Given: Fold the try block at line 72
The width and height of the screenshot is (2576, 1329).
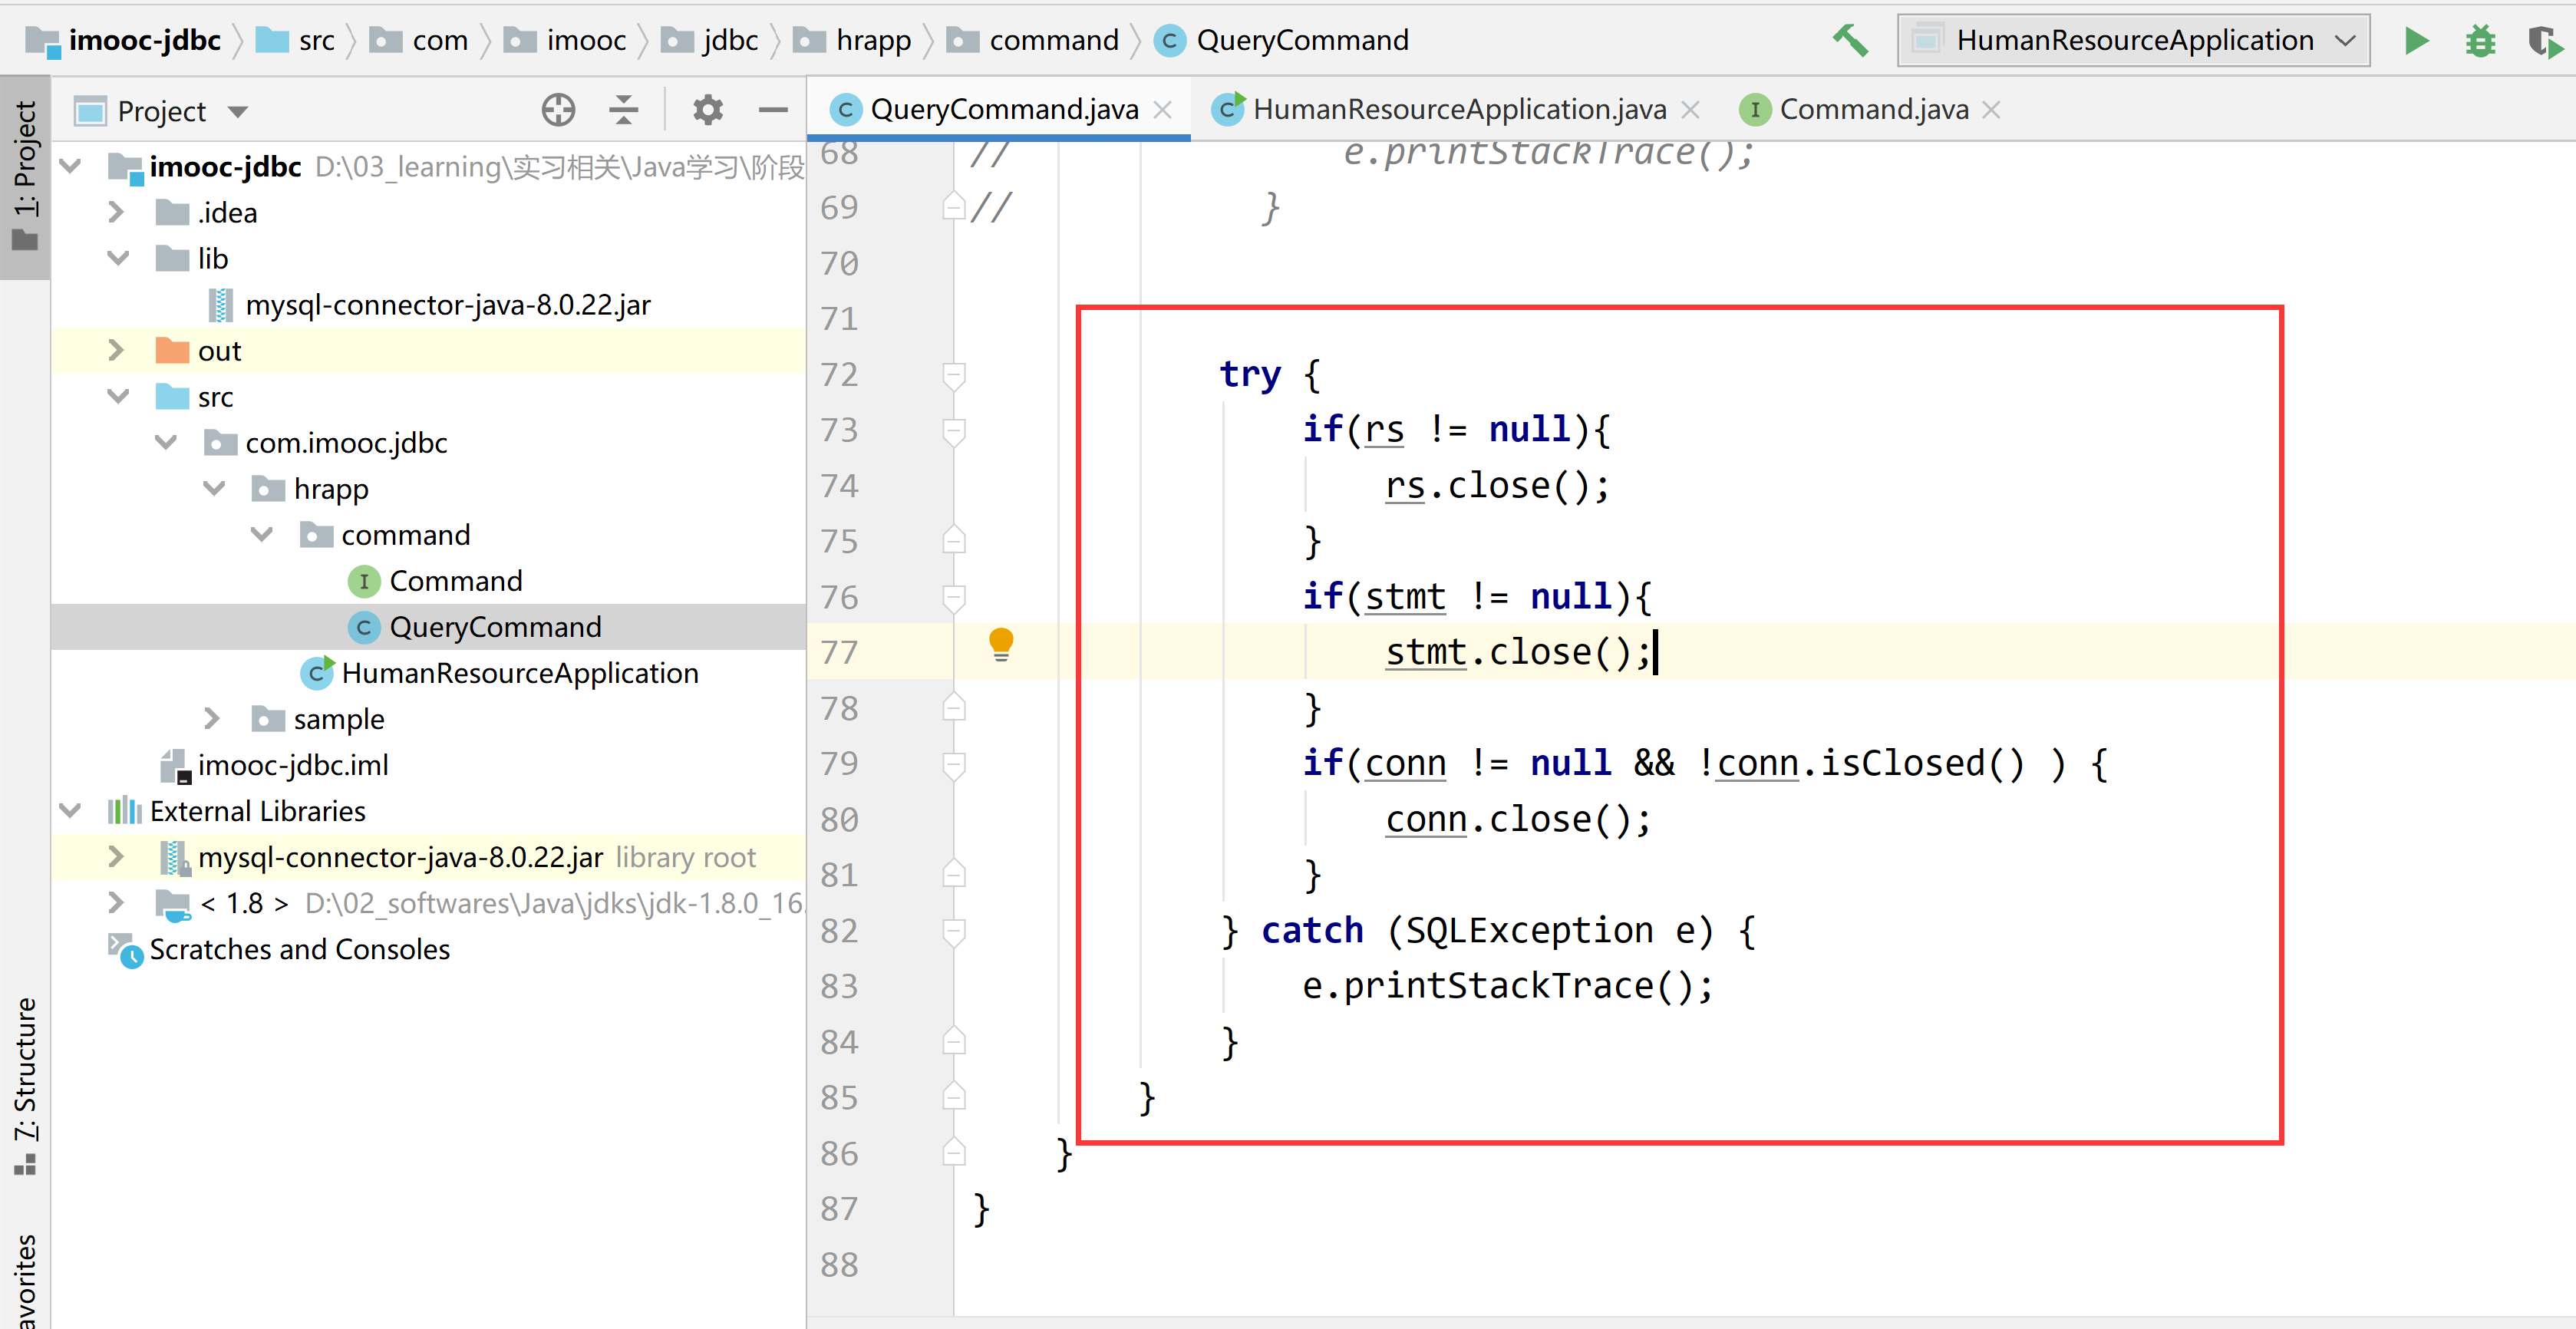Looking at the screenshot, I should [x=953, y=375].
